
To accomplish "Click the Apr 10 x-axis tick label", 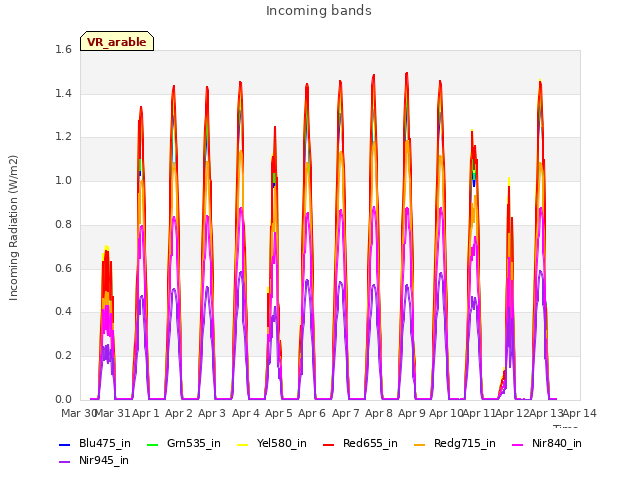I will tap(446, 413).
